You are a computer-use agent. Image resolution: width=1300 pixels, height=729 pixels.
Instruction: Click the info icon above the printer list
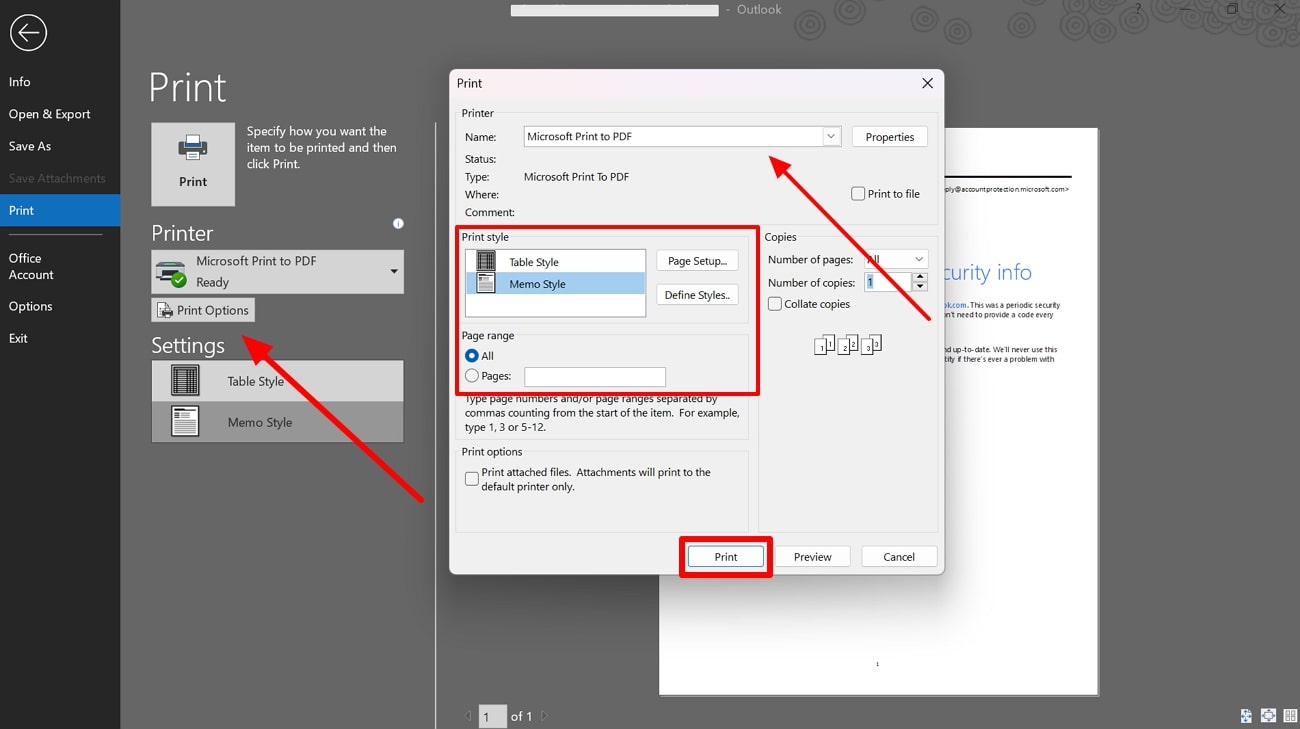398,224
